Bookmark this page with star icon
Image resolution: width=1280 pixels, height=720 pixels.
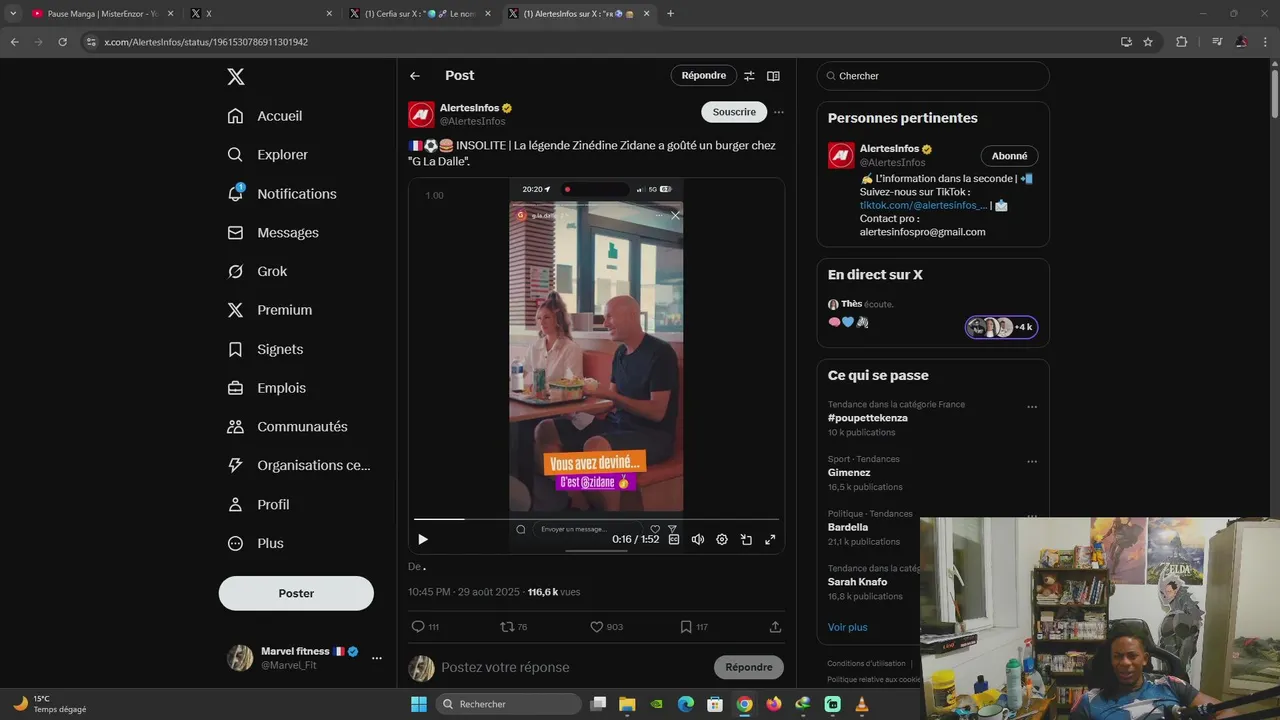pyautogui.click(x=1148, y=42)
